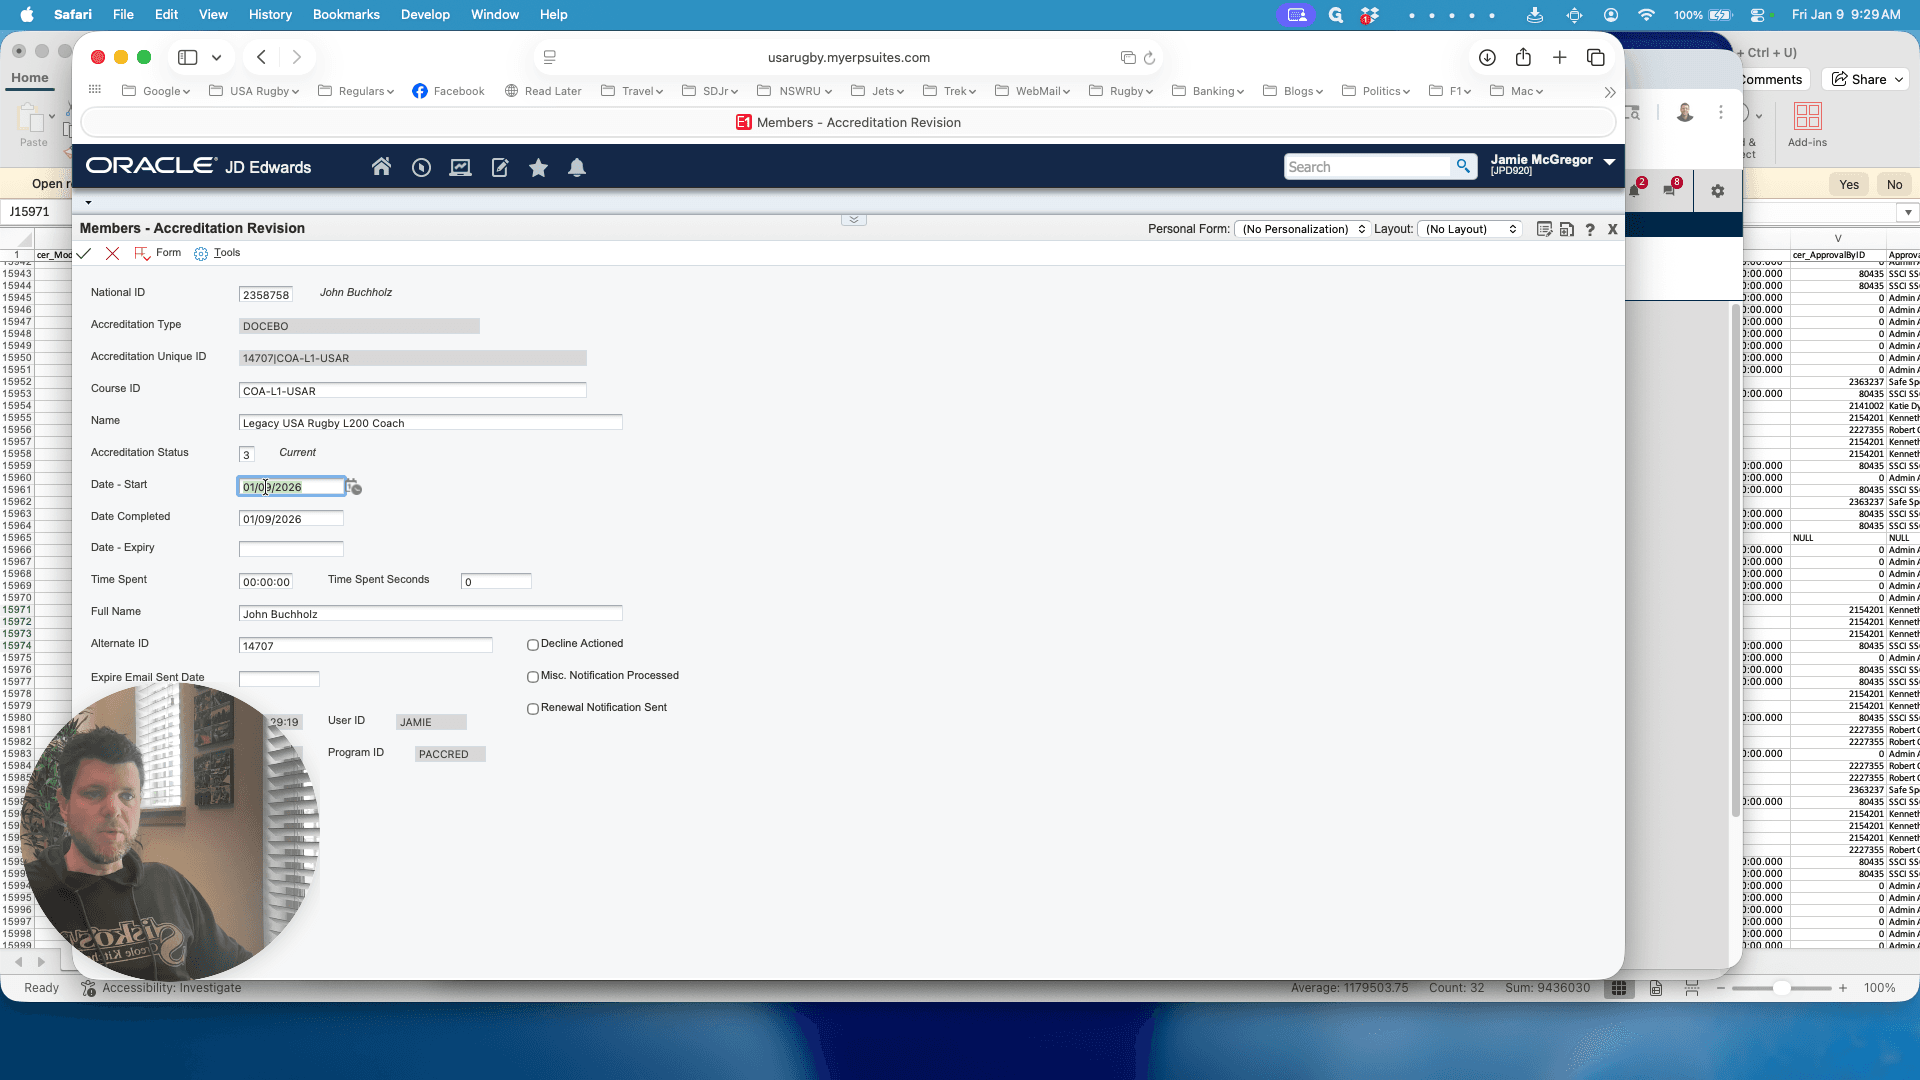Screen dimensions: 1920x1080
Task: Open the Tools menu
Action: [x=217, y=253]
